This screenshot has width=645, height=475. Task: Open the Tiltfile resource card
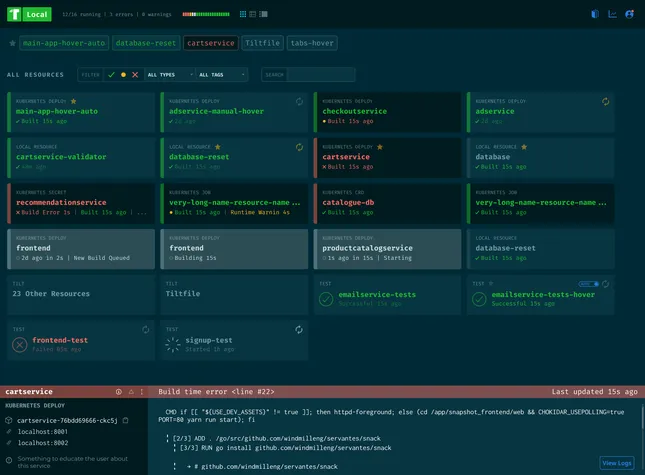(x=234, y=294)
